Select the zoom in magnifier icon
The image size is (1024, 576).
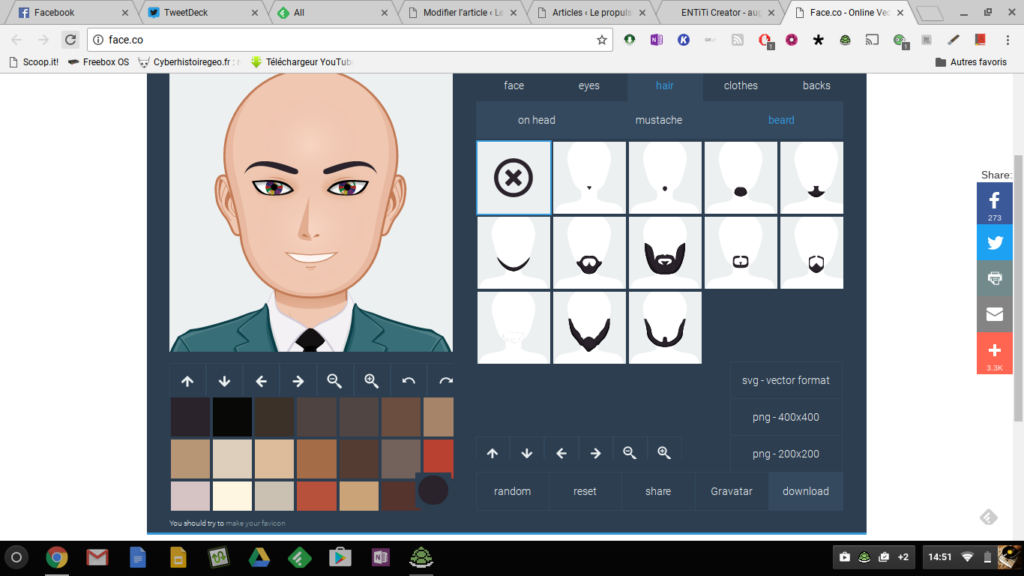pos(371,380)
